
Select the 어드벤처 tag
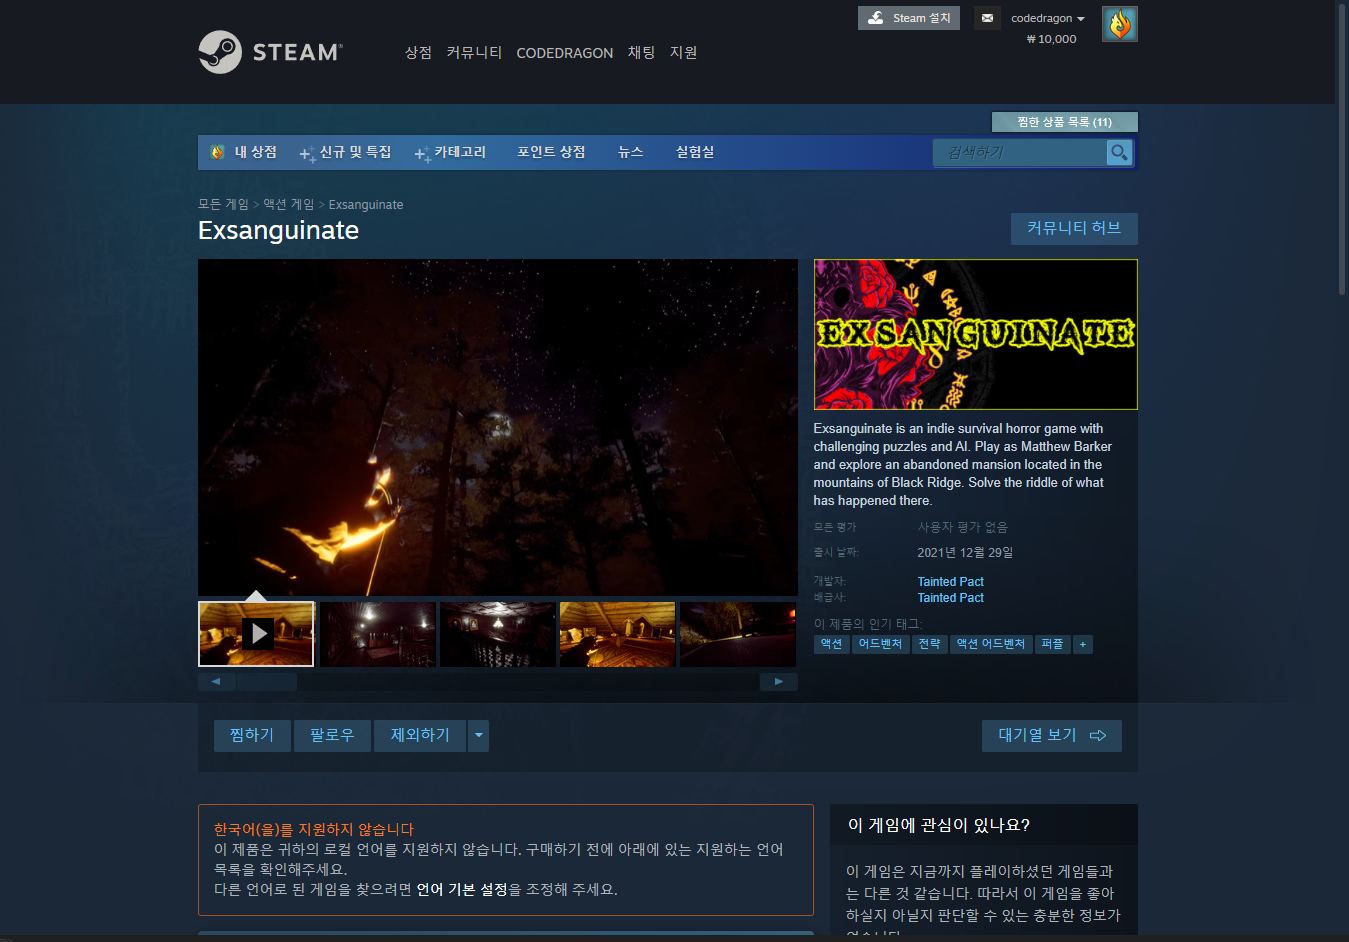880,644
